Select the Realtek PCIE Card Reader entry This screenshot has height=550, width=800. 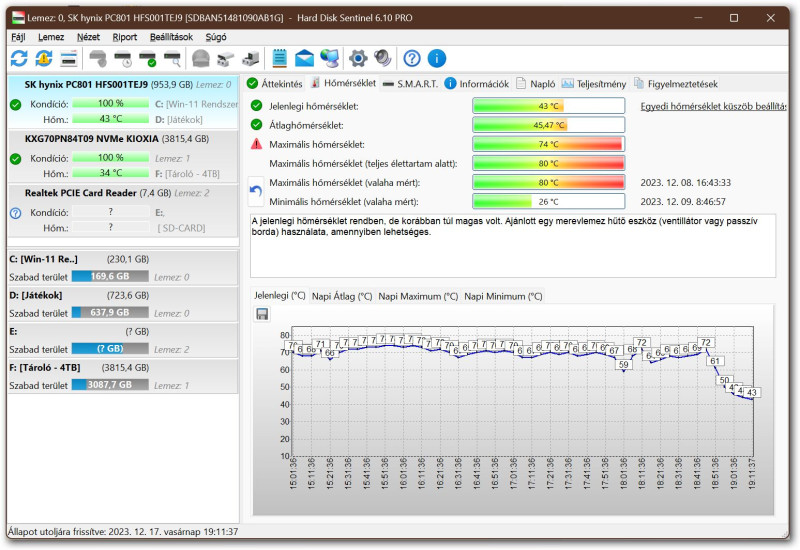tap(123, 210)
